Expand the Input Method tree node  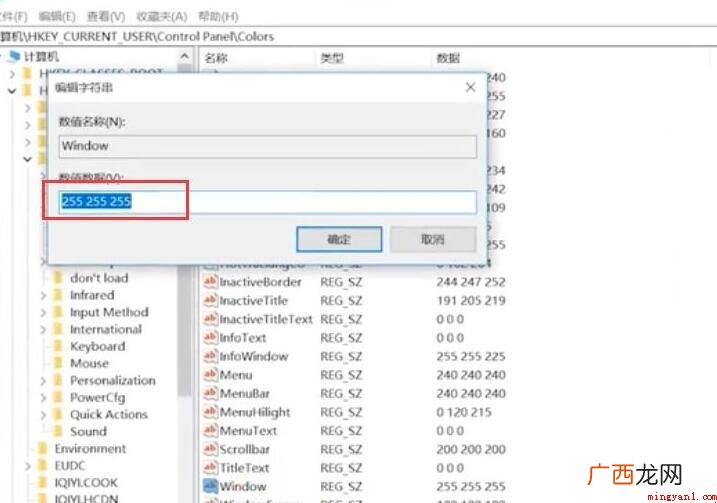point(43,313)
